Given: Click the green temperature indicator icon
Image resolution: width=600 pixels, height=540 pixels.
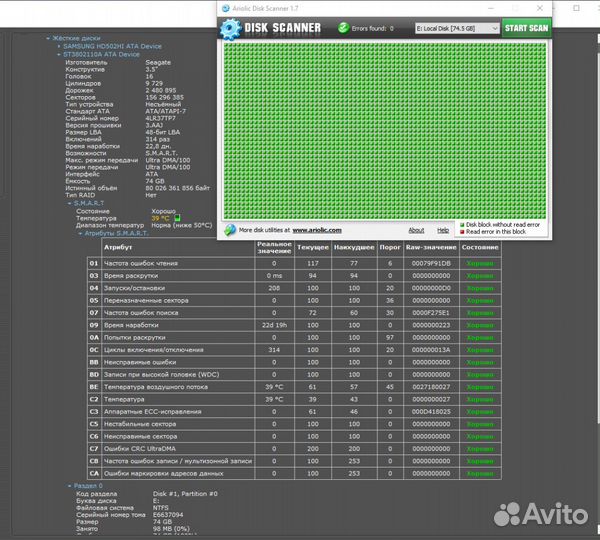Looking at the screenshot, I should (177, 218).
